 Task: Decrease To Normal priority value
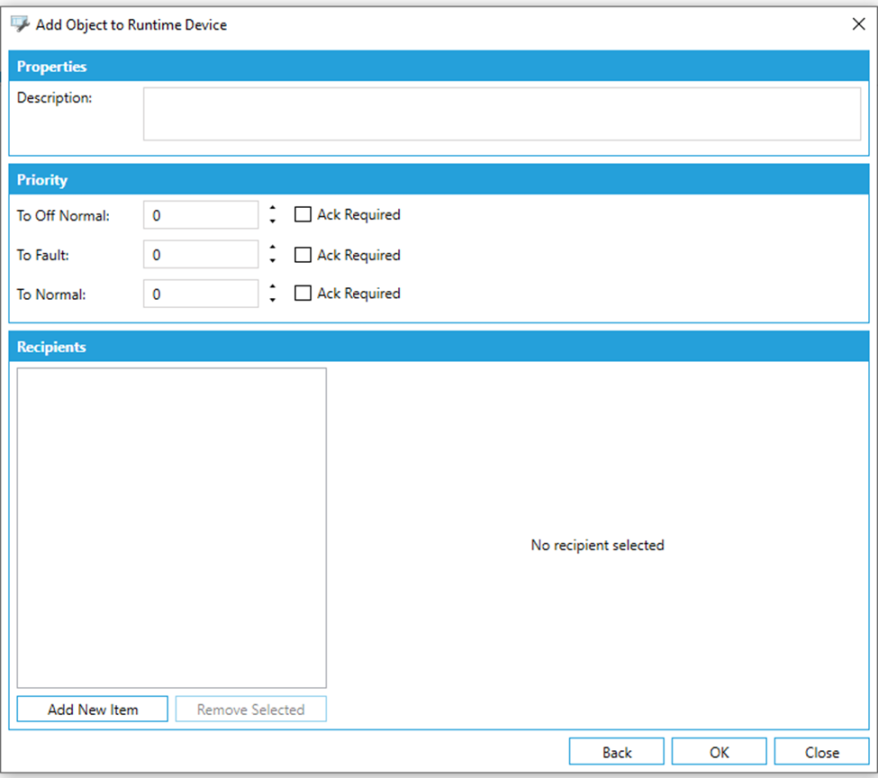273,301
